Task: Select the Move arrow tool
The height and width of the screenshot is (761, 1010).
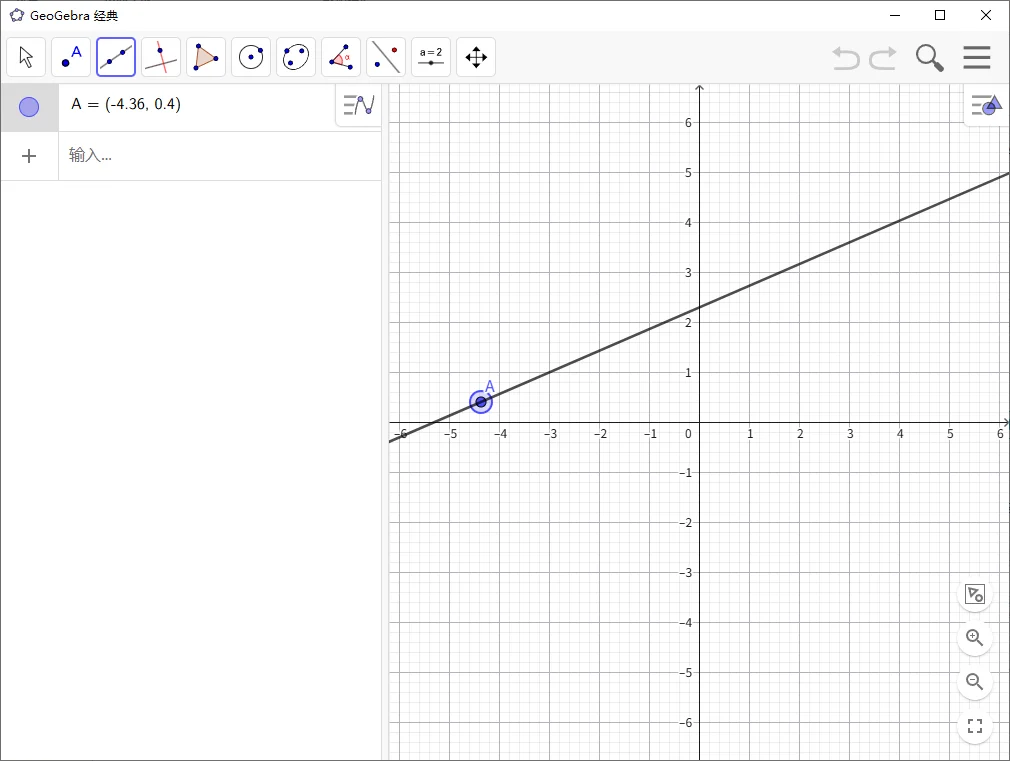Action: [x=26, y=57]
